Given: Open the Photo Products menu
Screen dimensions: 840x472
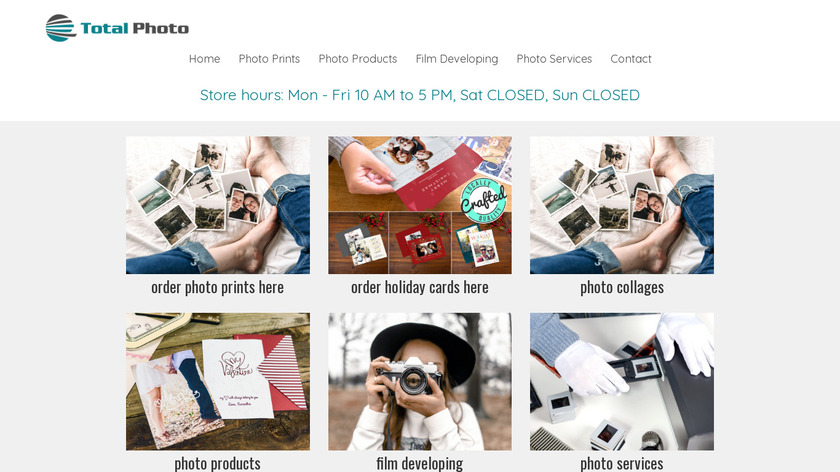Looking at the screenshot, I should point(358,59).
